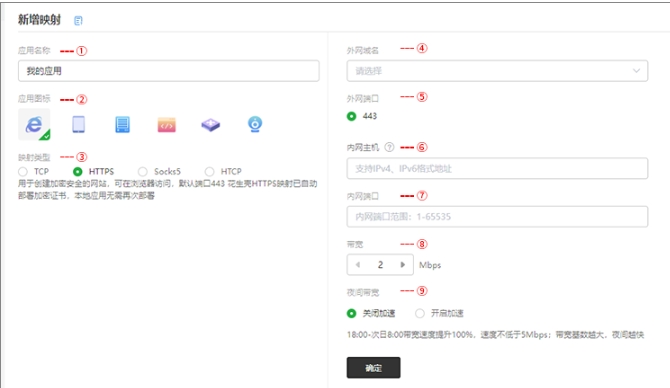Screen dimensions: 670x388
Task: Click the 内网端口 range input field
Action: 497,217
